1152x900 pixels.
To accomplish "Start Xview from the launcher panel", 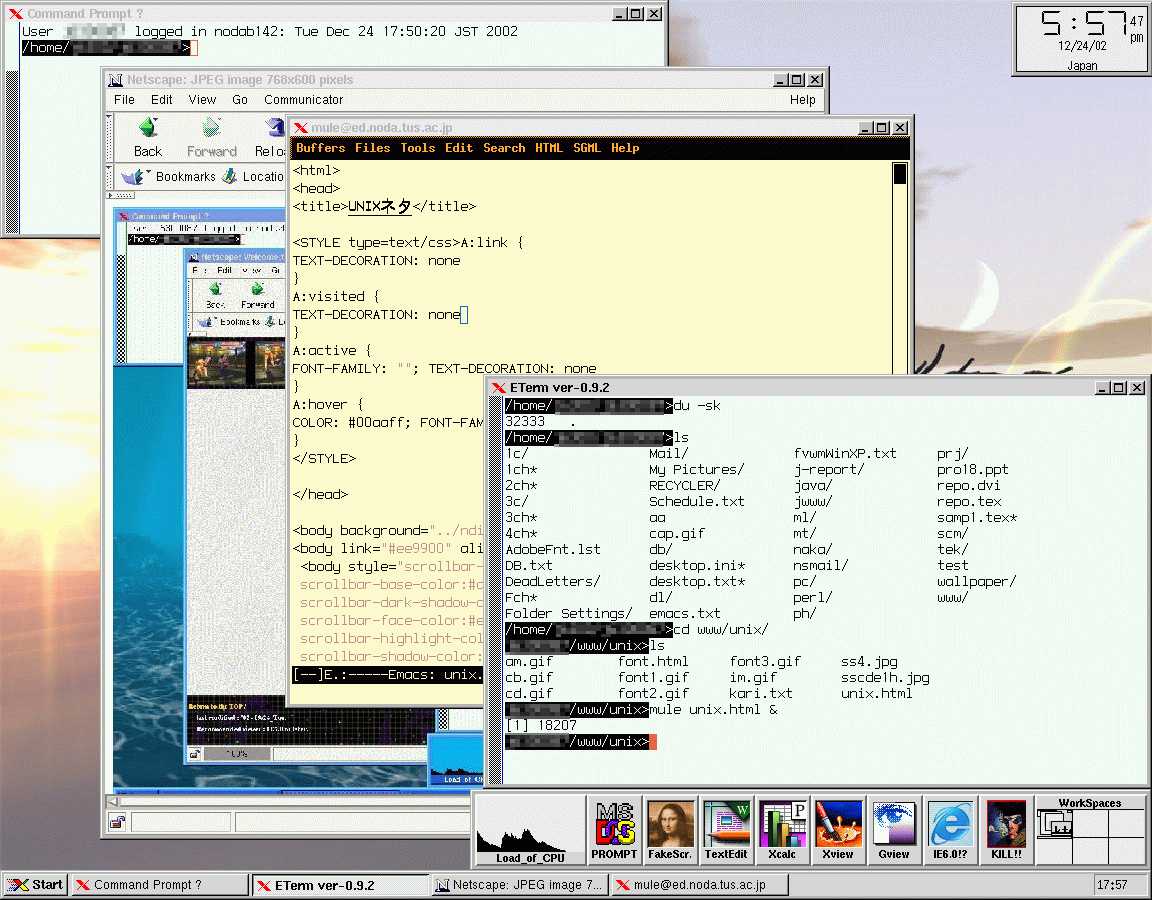I will click(x=838, y=829).
